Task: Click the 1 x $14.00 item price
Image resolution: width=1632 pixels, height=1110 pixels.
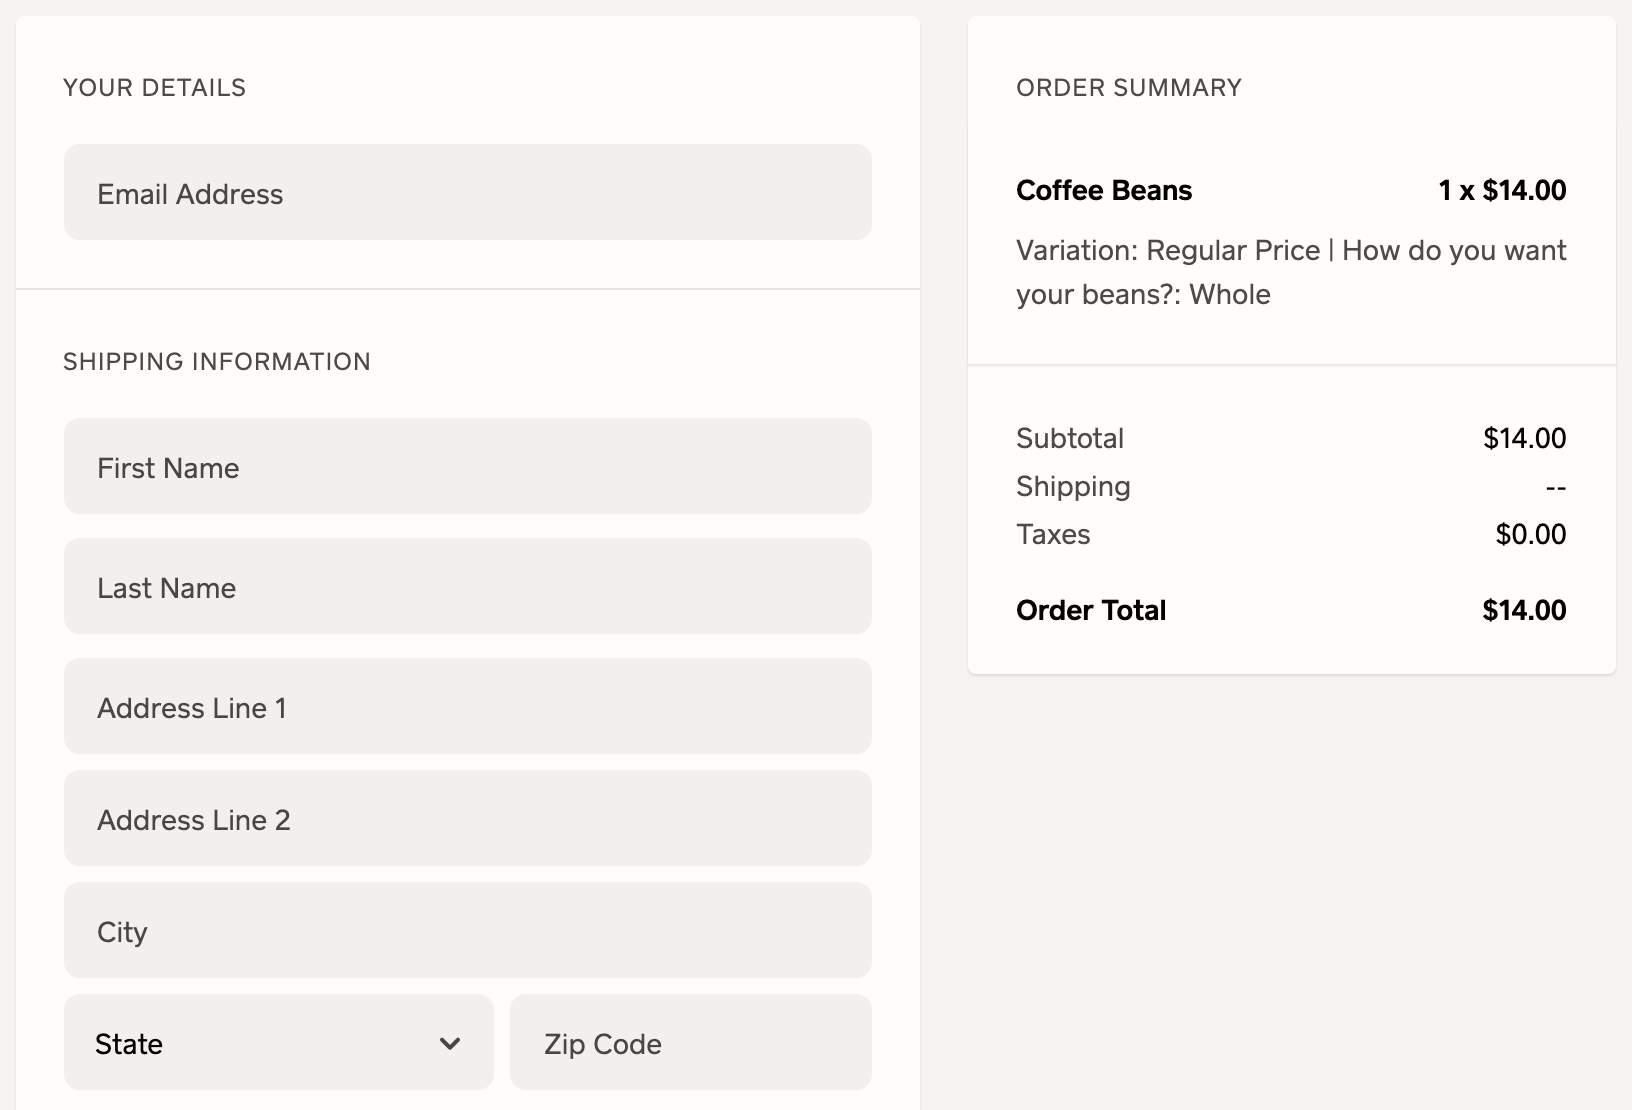Action: [x=1502, y=190]
